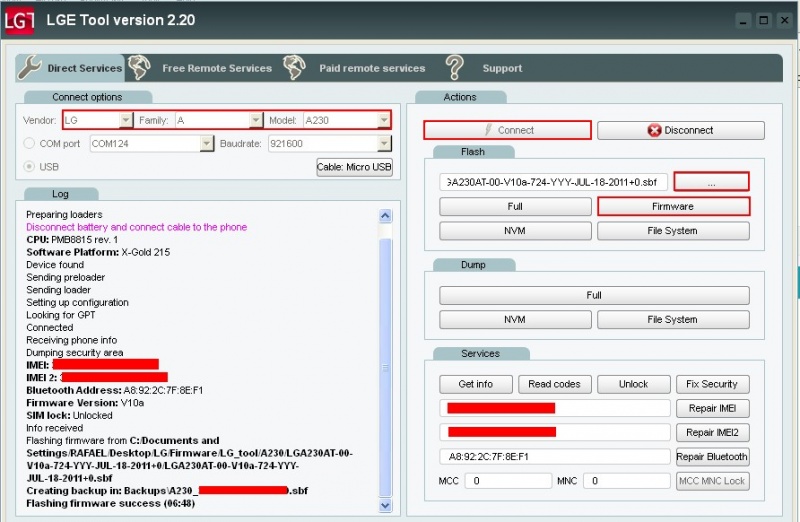Click the Cable: Micro USB button
800x522 pixels.
[355, 167]
